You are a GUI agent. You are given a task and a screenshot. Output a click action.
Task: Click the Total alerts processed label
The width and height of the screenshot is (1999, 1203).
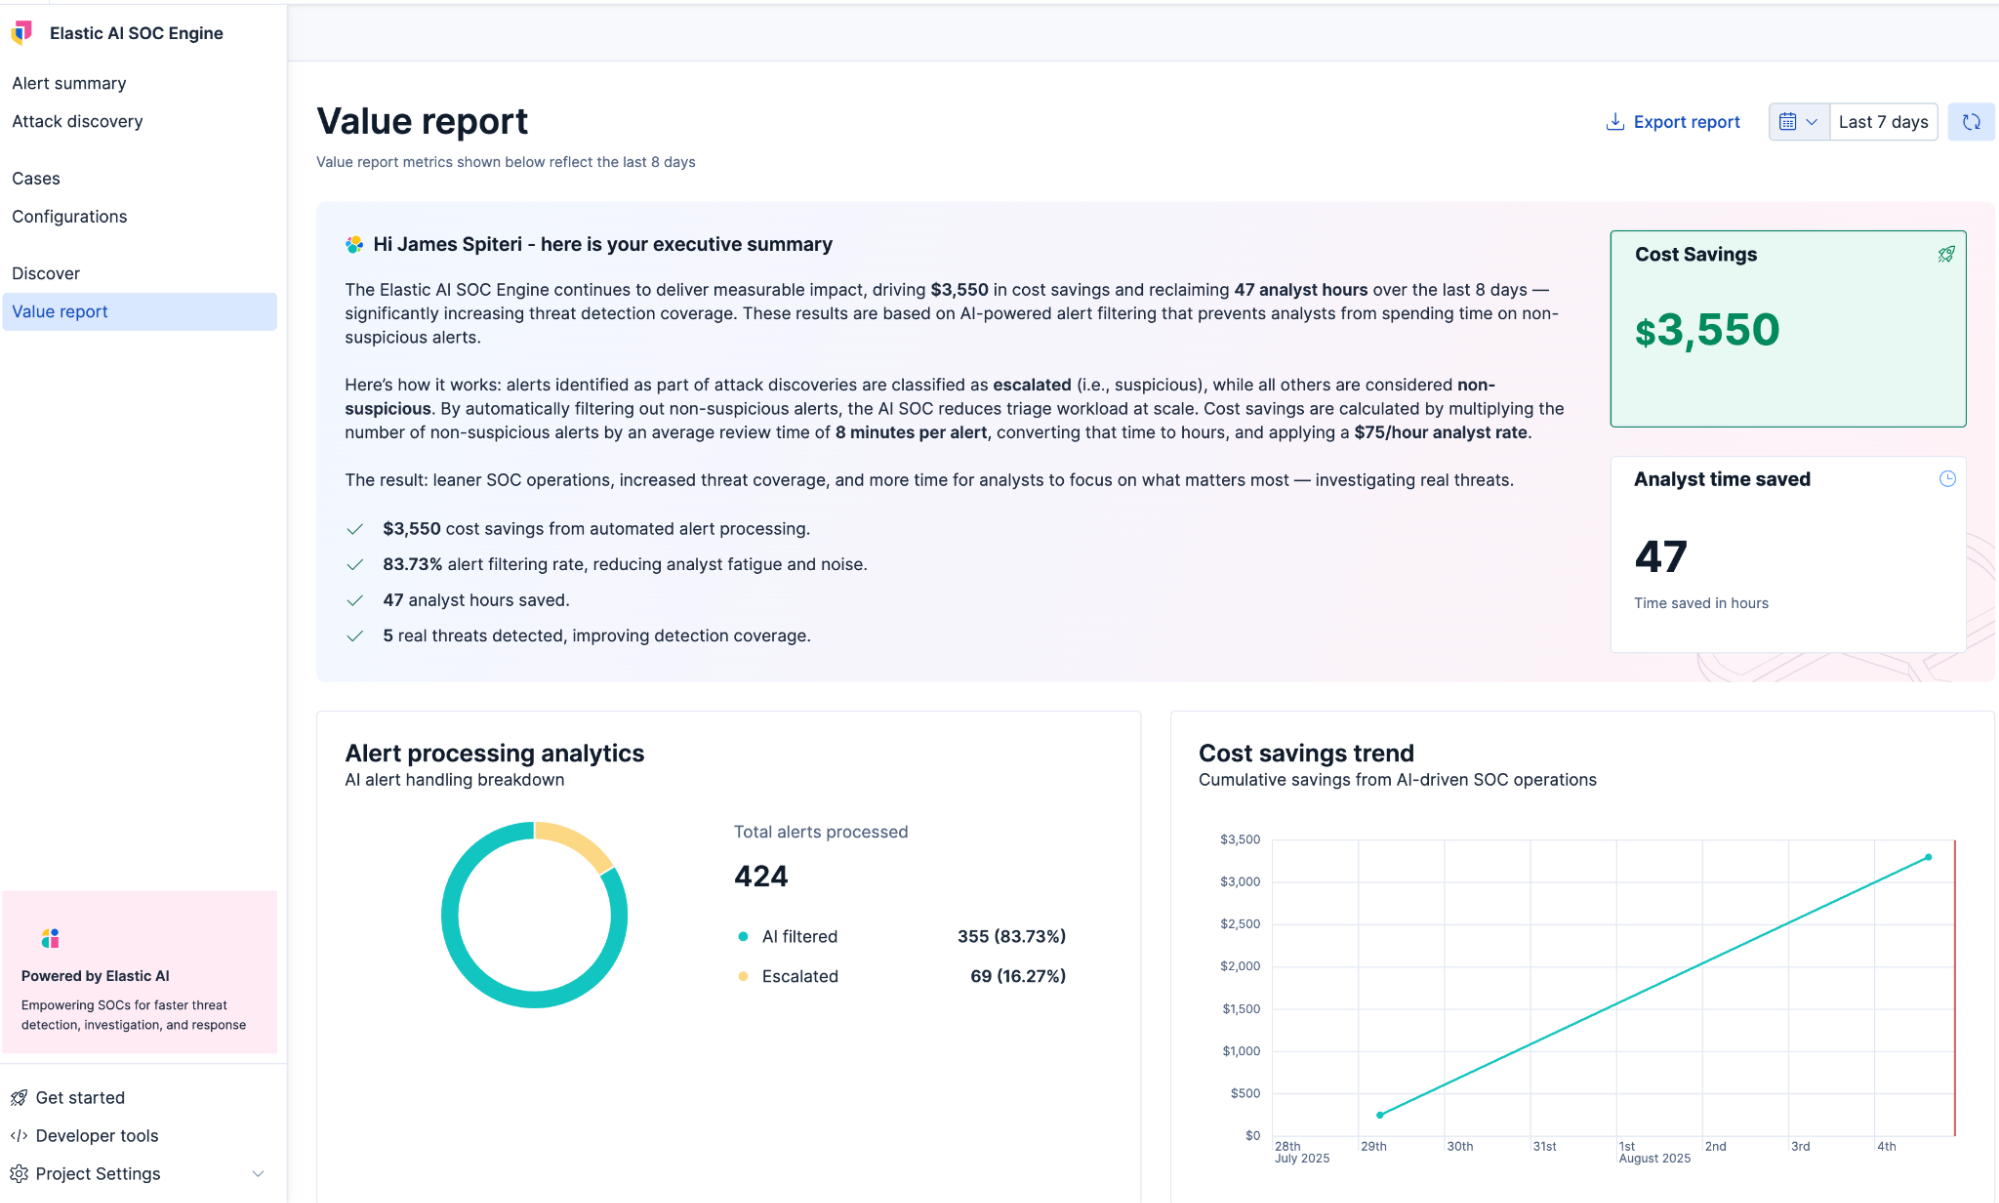pos(821,832)
